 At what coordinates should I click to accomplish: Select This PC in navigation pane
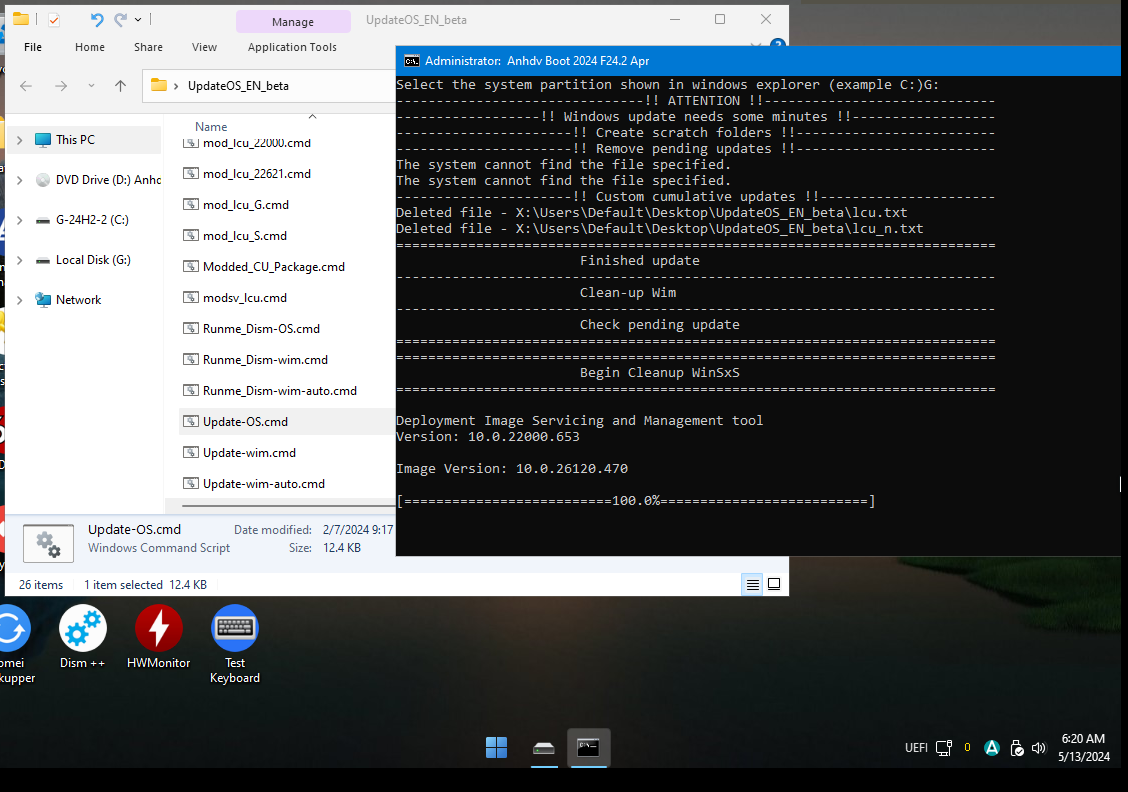pos(75,140)
